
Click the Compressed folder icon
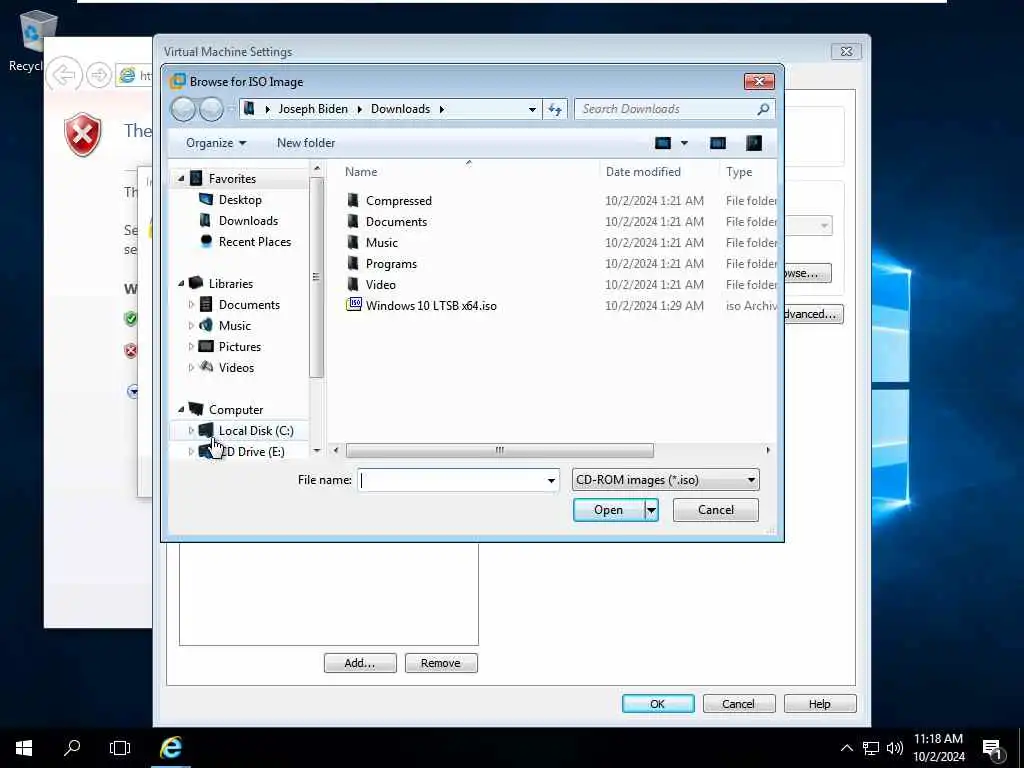(353, 200)
